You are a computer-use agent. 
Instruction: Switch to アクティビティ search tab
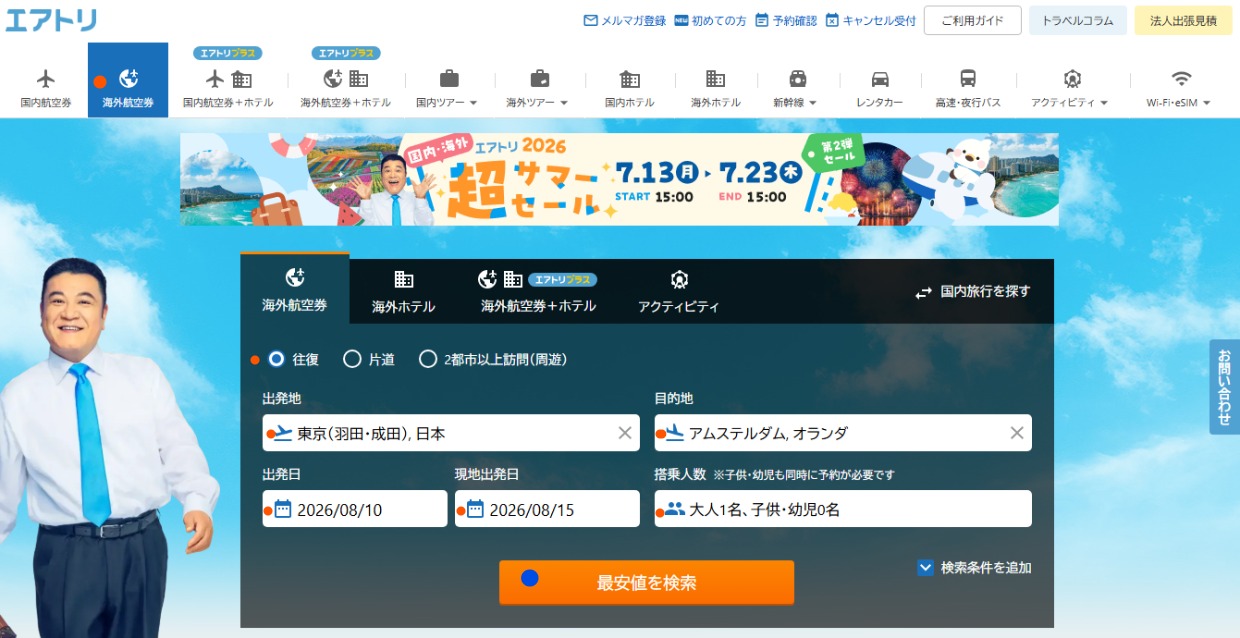679,291
